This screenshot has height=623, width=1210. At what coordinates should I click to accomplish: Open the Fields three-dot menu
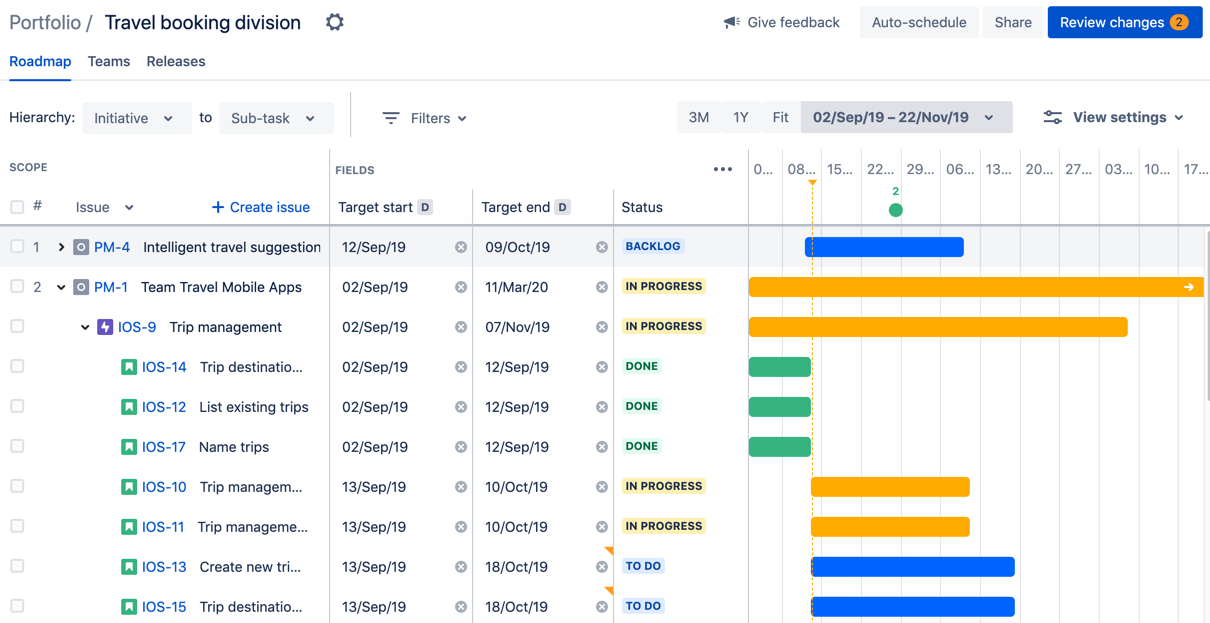click(723, 169)
